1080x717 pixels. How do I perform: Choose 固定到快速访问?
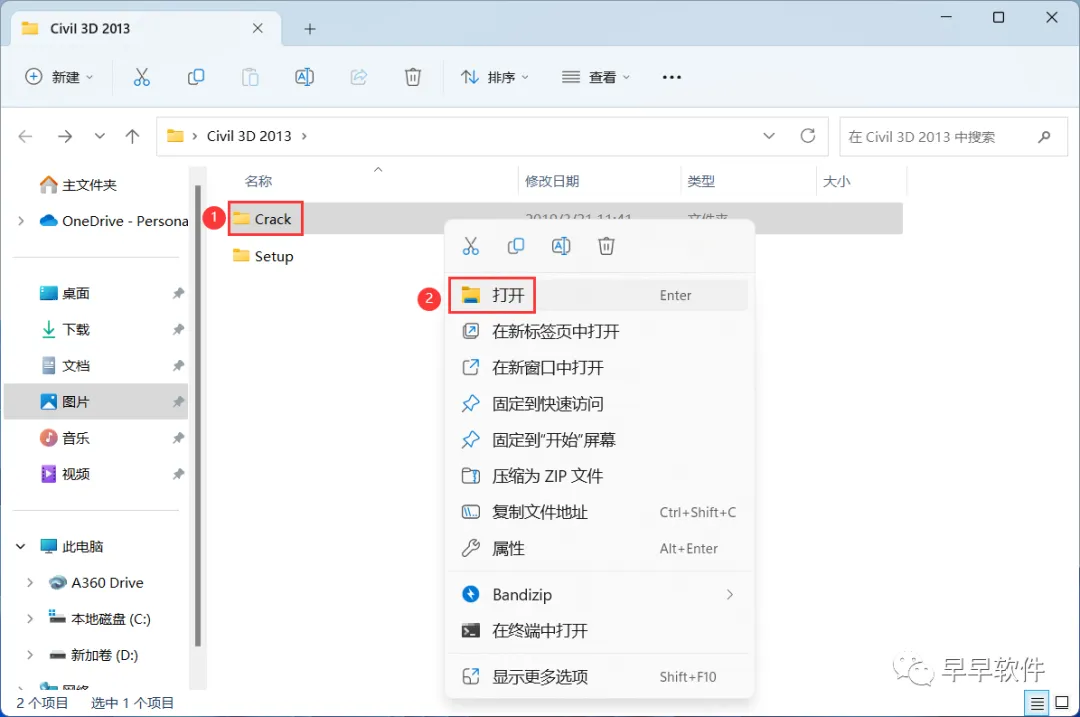click(x=598, y=404)
